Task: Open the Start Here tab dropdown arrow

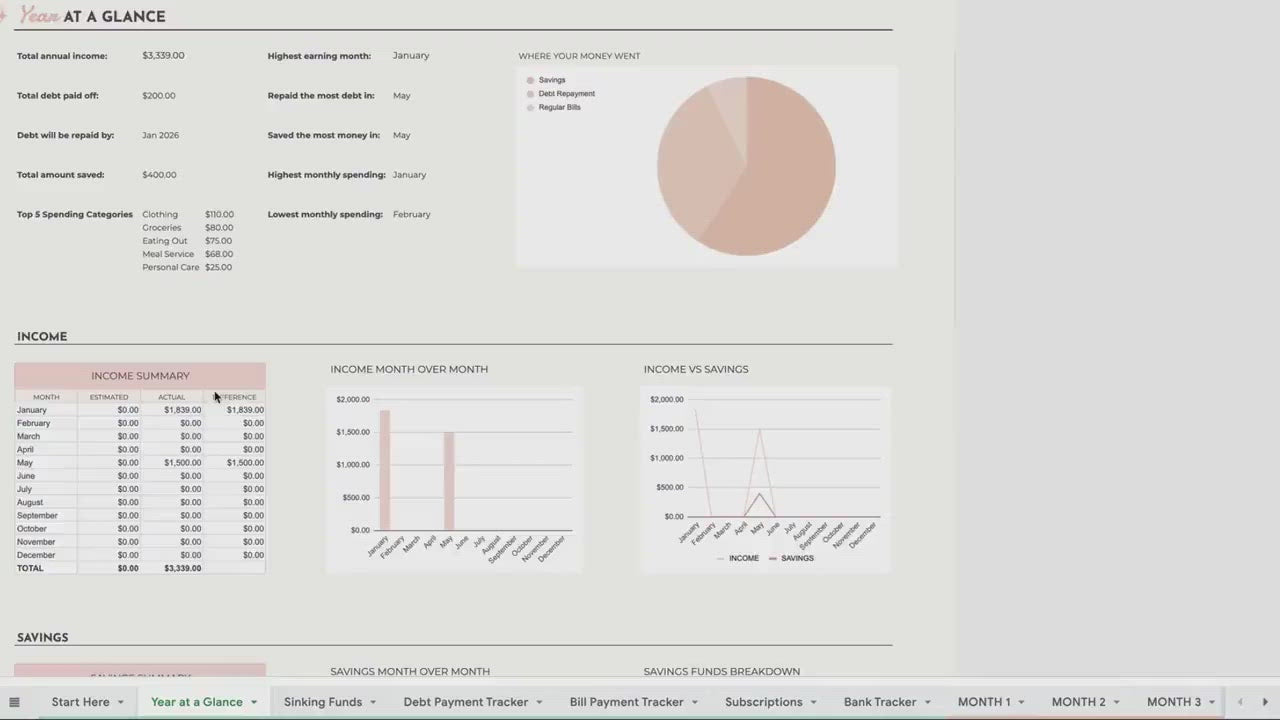Action: (120, 702)
